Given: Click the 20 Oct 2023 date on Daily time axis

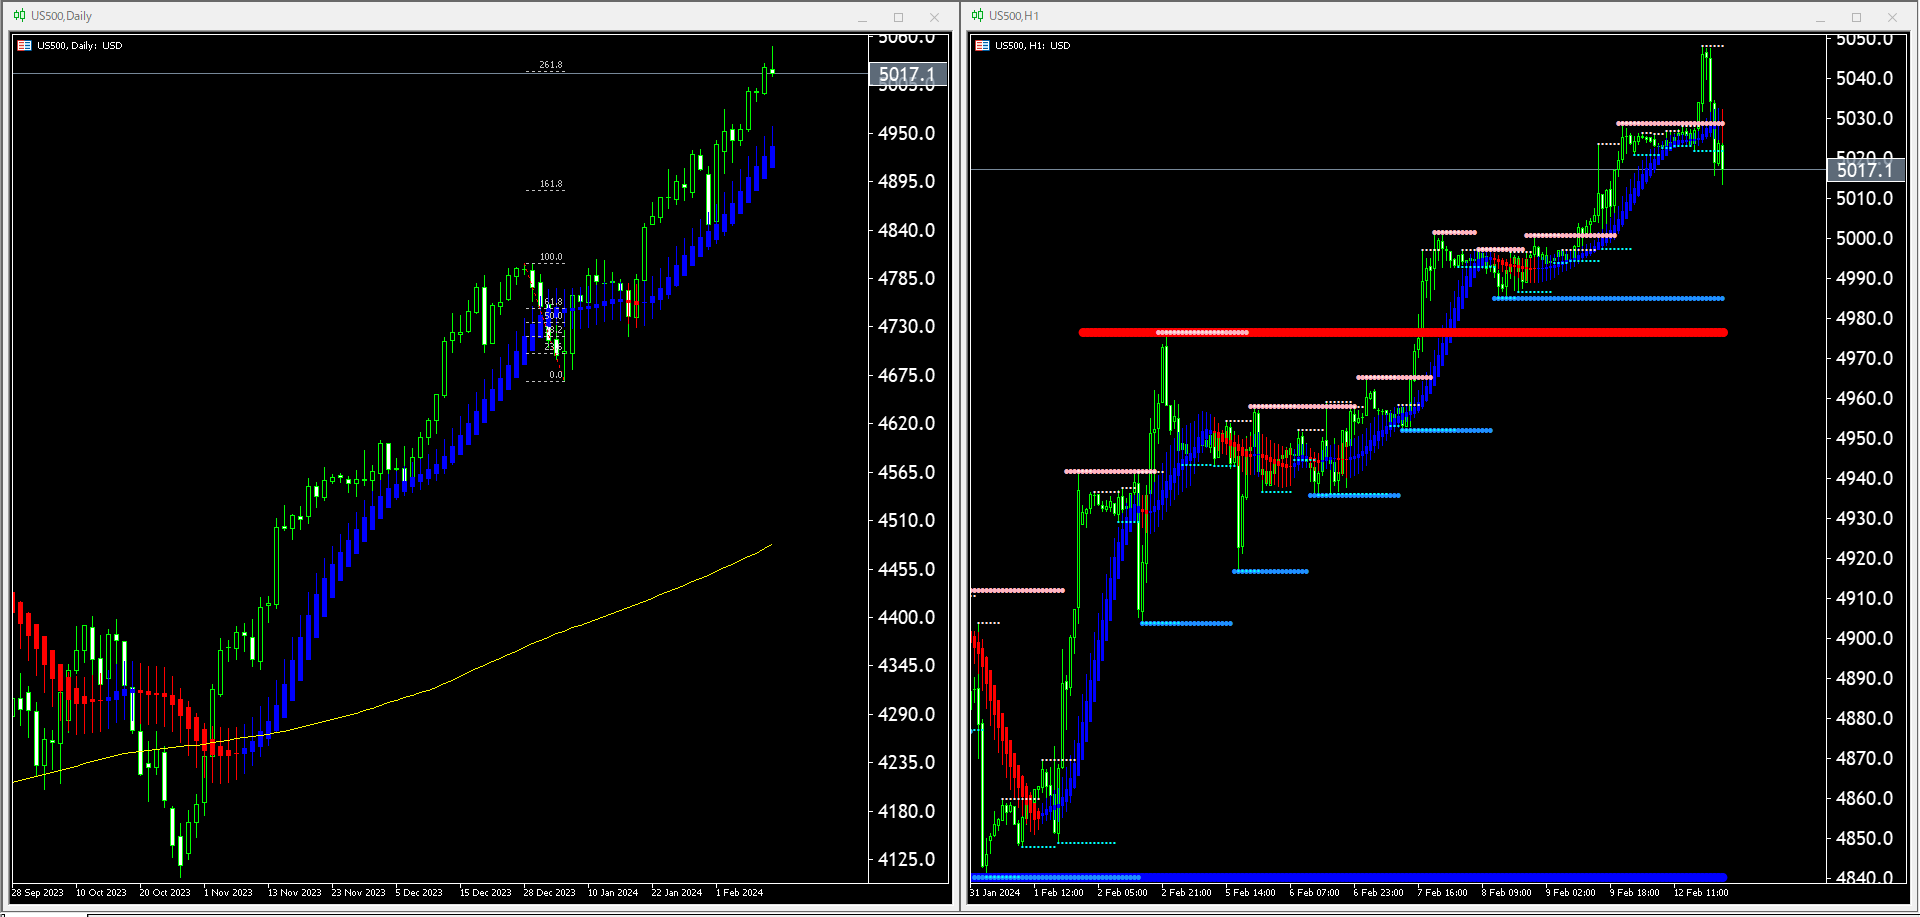Looking at the screenshot, I should (165, 893).
